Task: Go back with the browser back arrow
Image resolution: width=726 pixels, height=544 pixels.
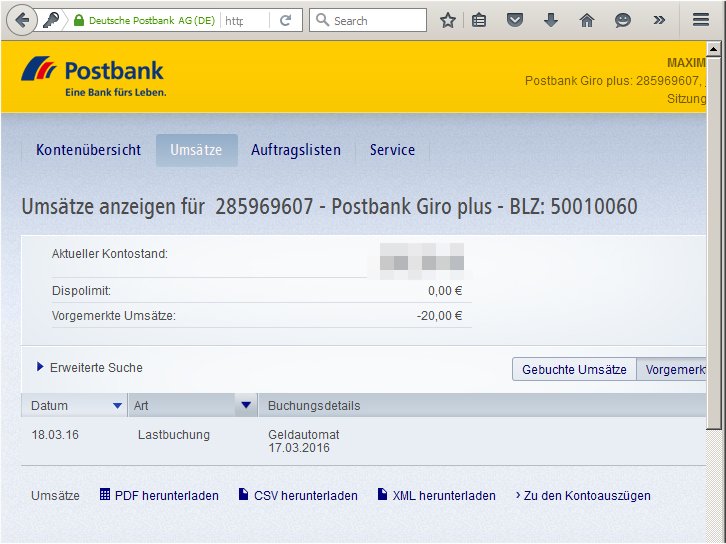Action: (21, 20)
